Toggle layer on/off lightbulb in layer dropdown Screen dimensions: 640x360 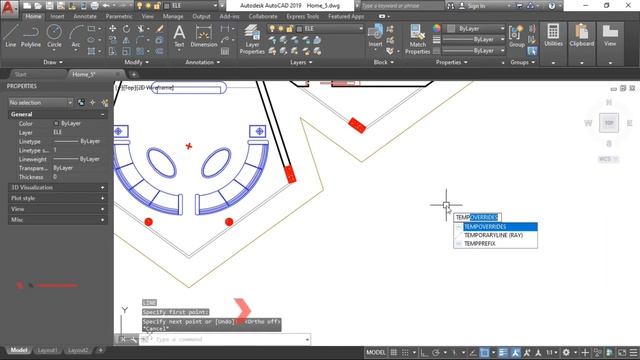[x=272, y=29]
